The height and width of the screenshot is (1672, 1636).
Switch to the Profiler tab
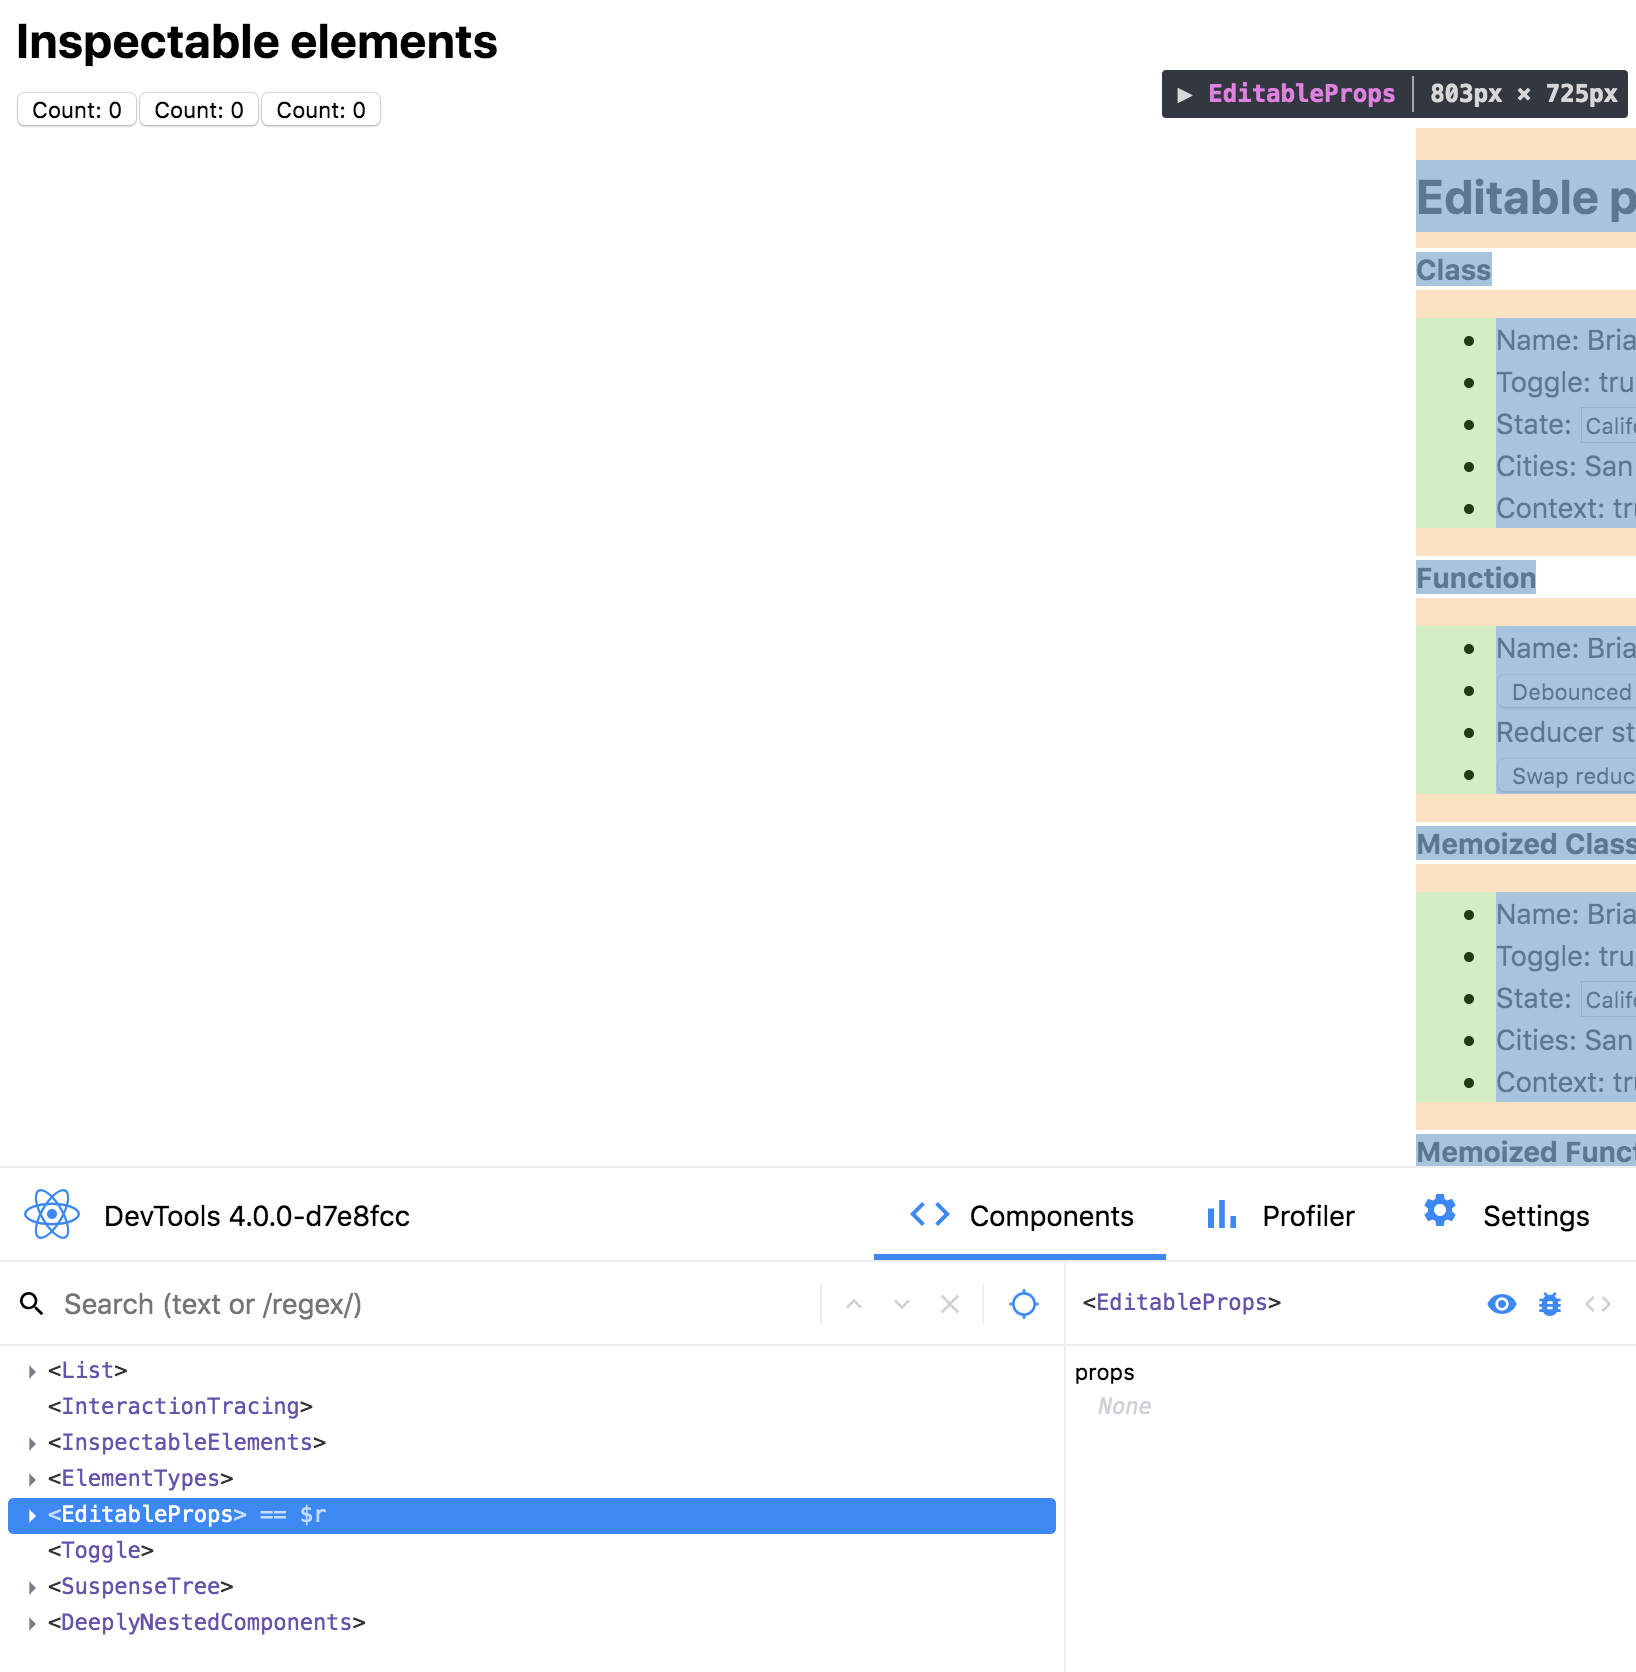tap(1283, 1216)
